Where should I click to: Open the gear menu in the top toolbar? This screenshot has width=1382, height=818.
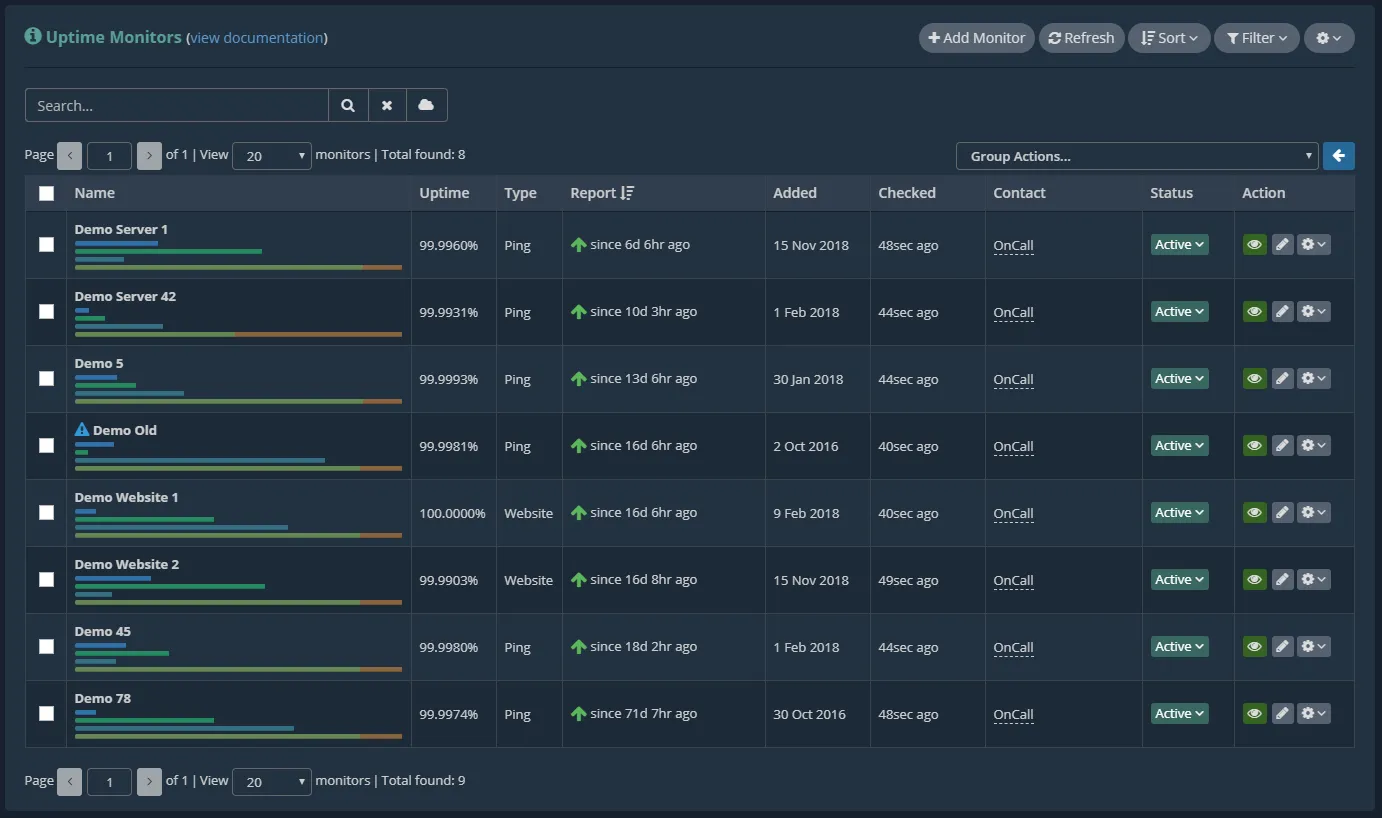click(x=1328, y=37)
